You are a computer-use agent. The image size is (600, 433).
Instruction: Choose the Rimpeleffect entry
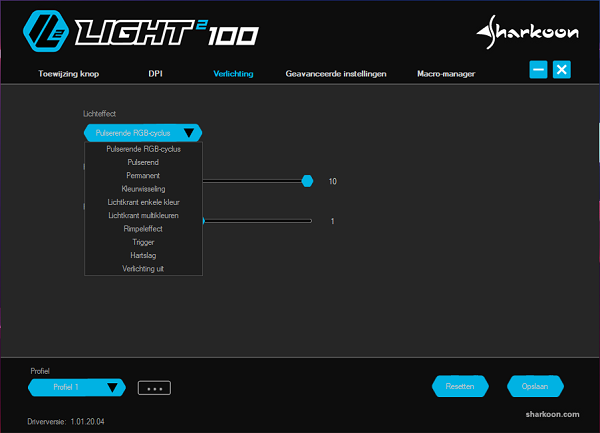(143, 229)
